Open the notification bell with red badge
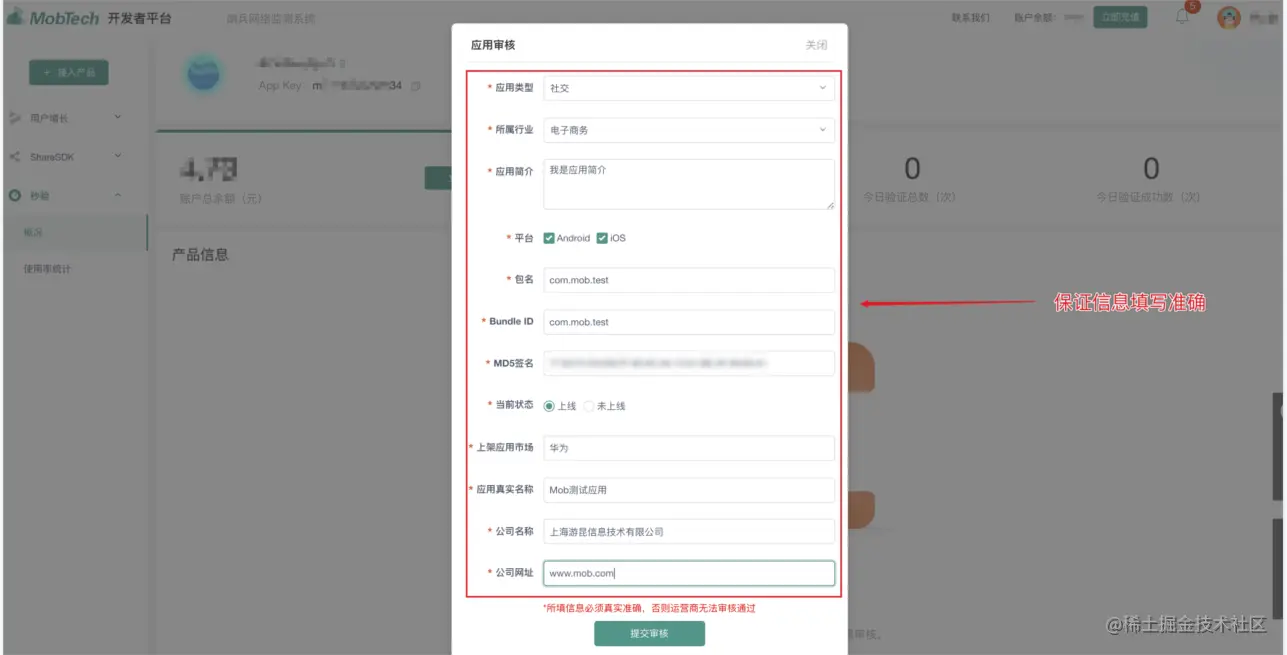The image size is (1287, 655). click(x=1180, y=18)
